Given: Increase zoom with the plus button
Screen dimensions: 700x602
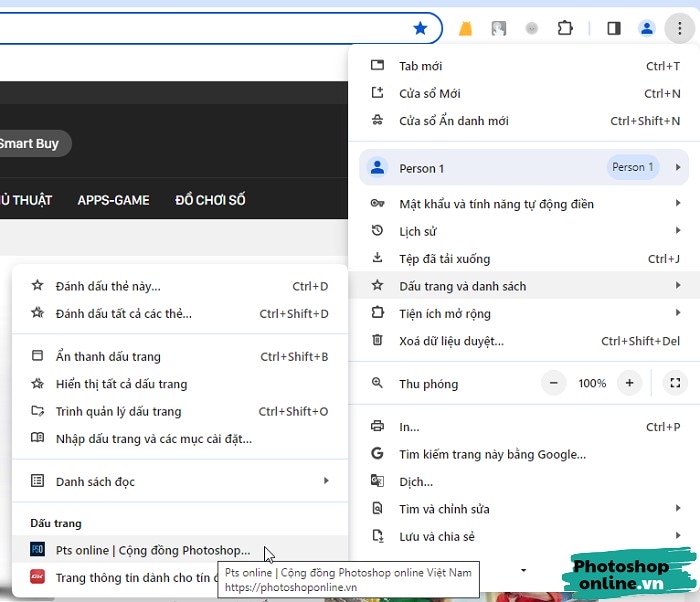Looking at the screenshot, I should (x=629, y=383).
